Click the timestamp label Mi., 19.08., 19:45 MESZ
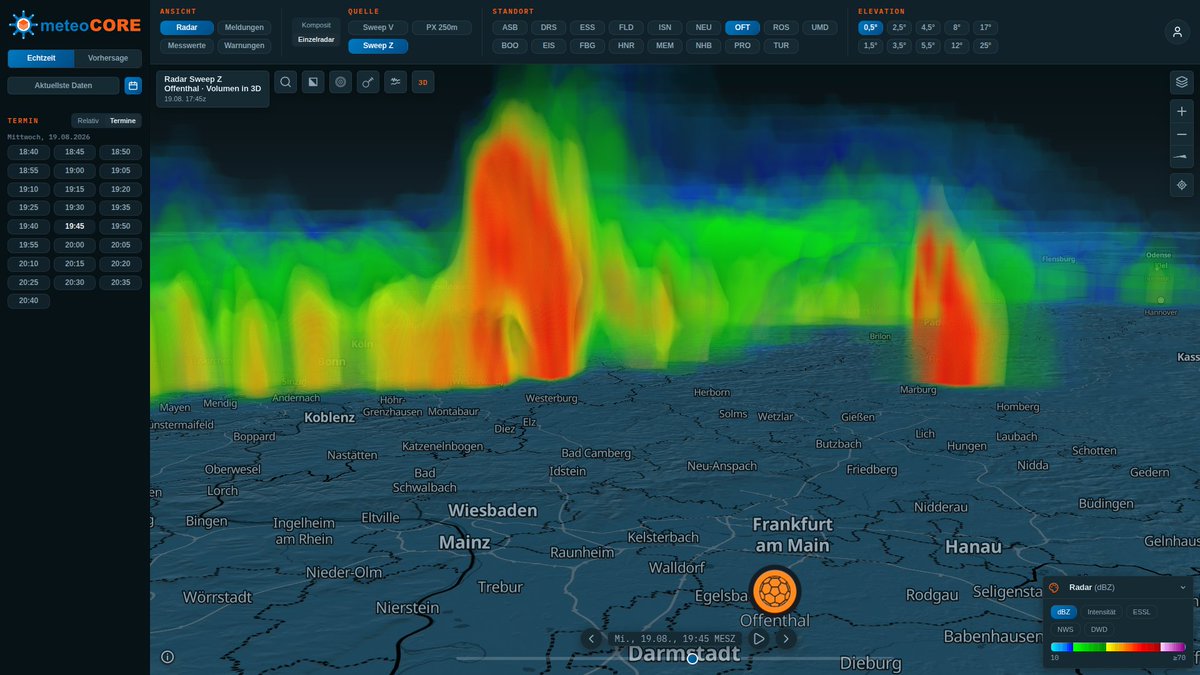 click(x=675, y=638)
